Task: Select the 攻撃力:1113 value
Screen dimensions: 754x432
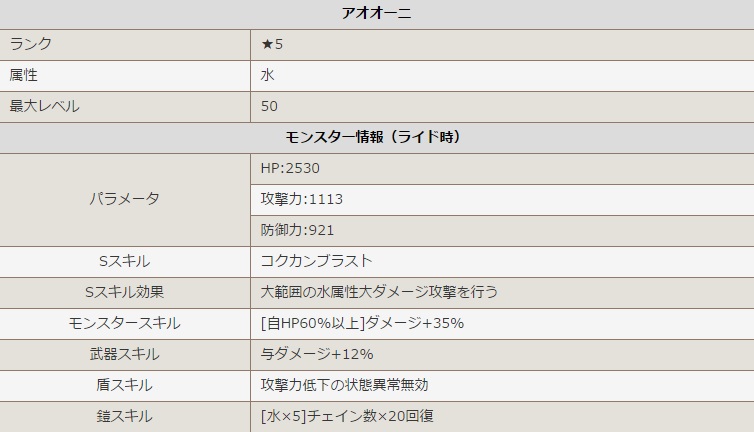Action: [300, 199]
